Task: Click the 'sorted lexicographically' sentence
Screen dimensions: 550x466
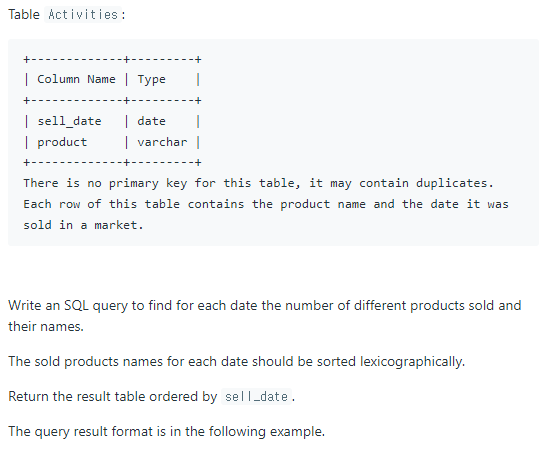Action: pos(236,362)
